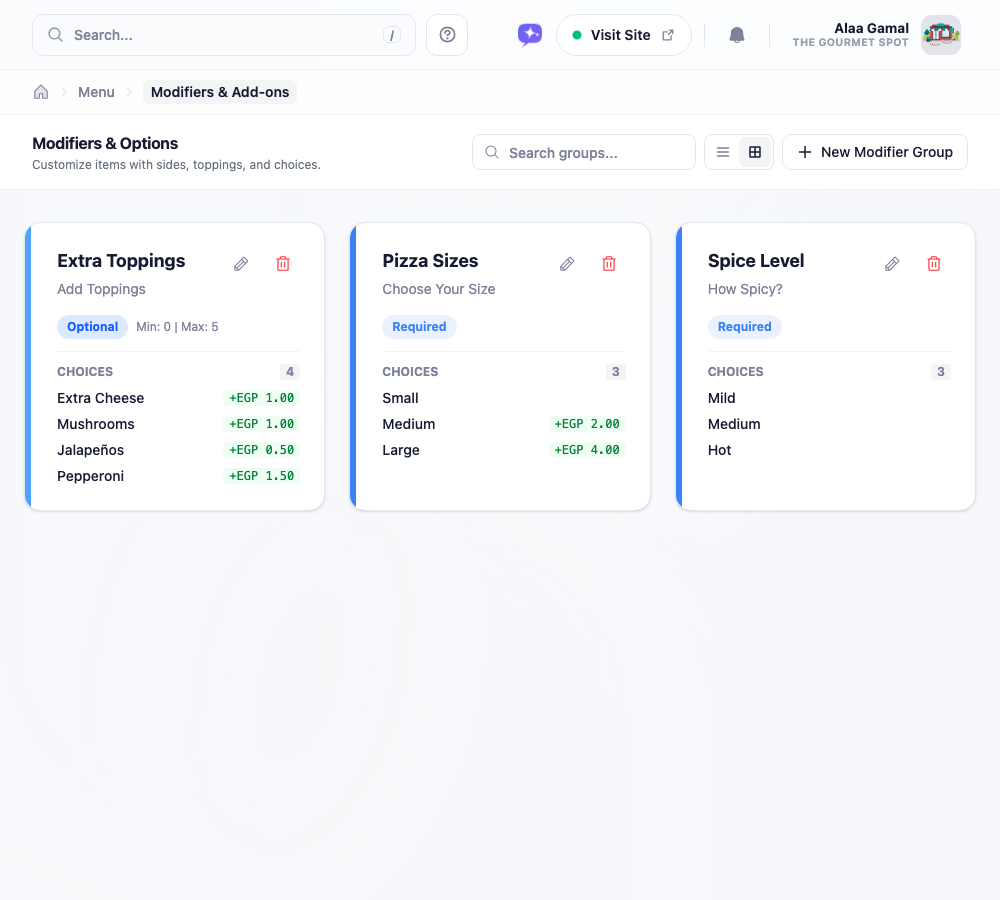The width and height of the screenshot is (1000, 900).
Task: Focus the Search groups field
Action: (584, 152)
